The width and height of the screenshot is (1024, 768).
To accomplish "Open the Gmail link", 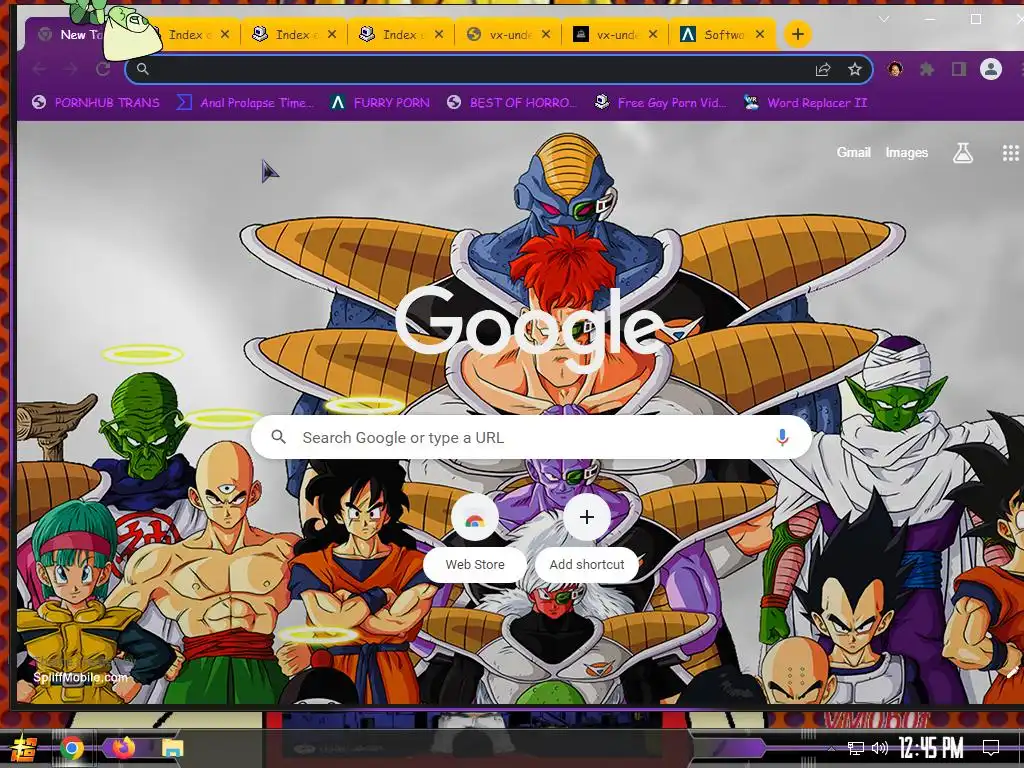I will pyautogui.click(x=854, y=152).
